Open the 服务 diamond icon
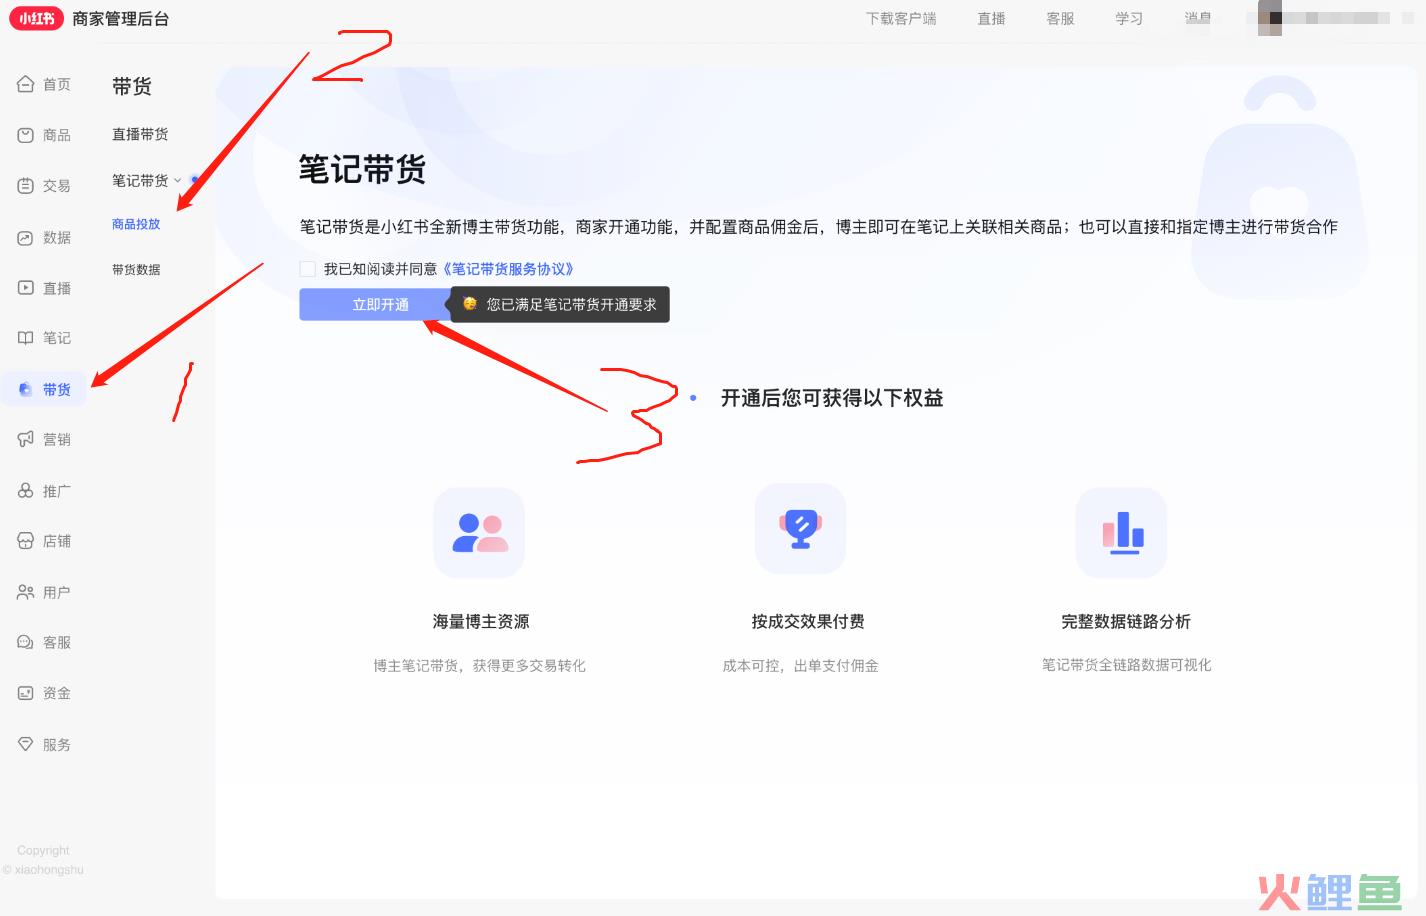 click(x=26, y=744)
